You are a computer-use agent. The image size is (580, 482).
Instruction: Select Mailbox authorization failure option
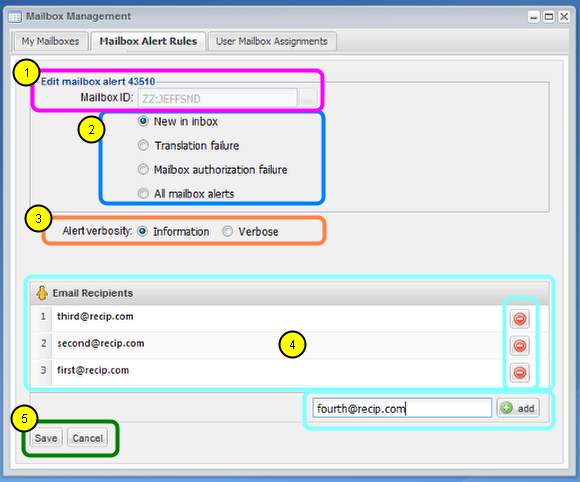click(143, 169)
